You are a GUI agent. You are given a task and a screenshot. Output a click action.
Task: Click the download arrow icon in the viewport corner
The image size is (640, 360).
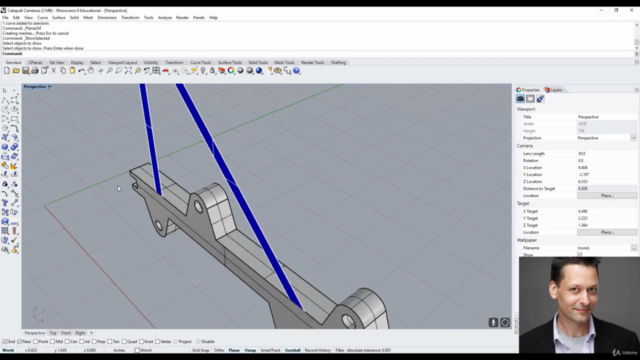[493, 322]
